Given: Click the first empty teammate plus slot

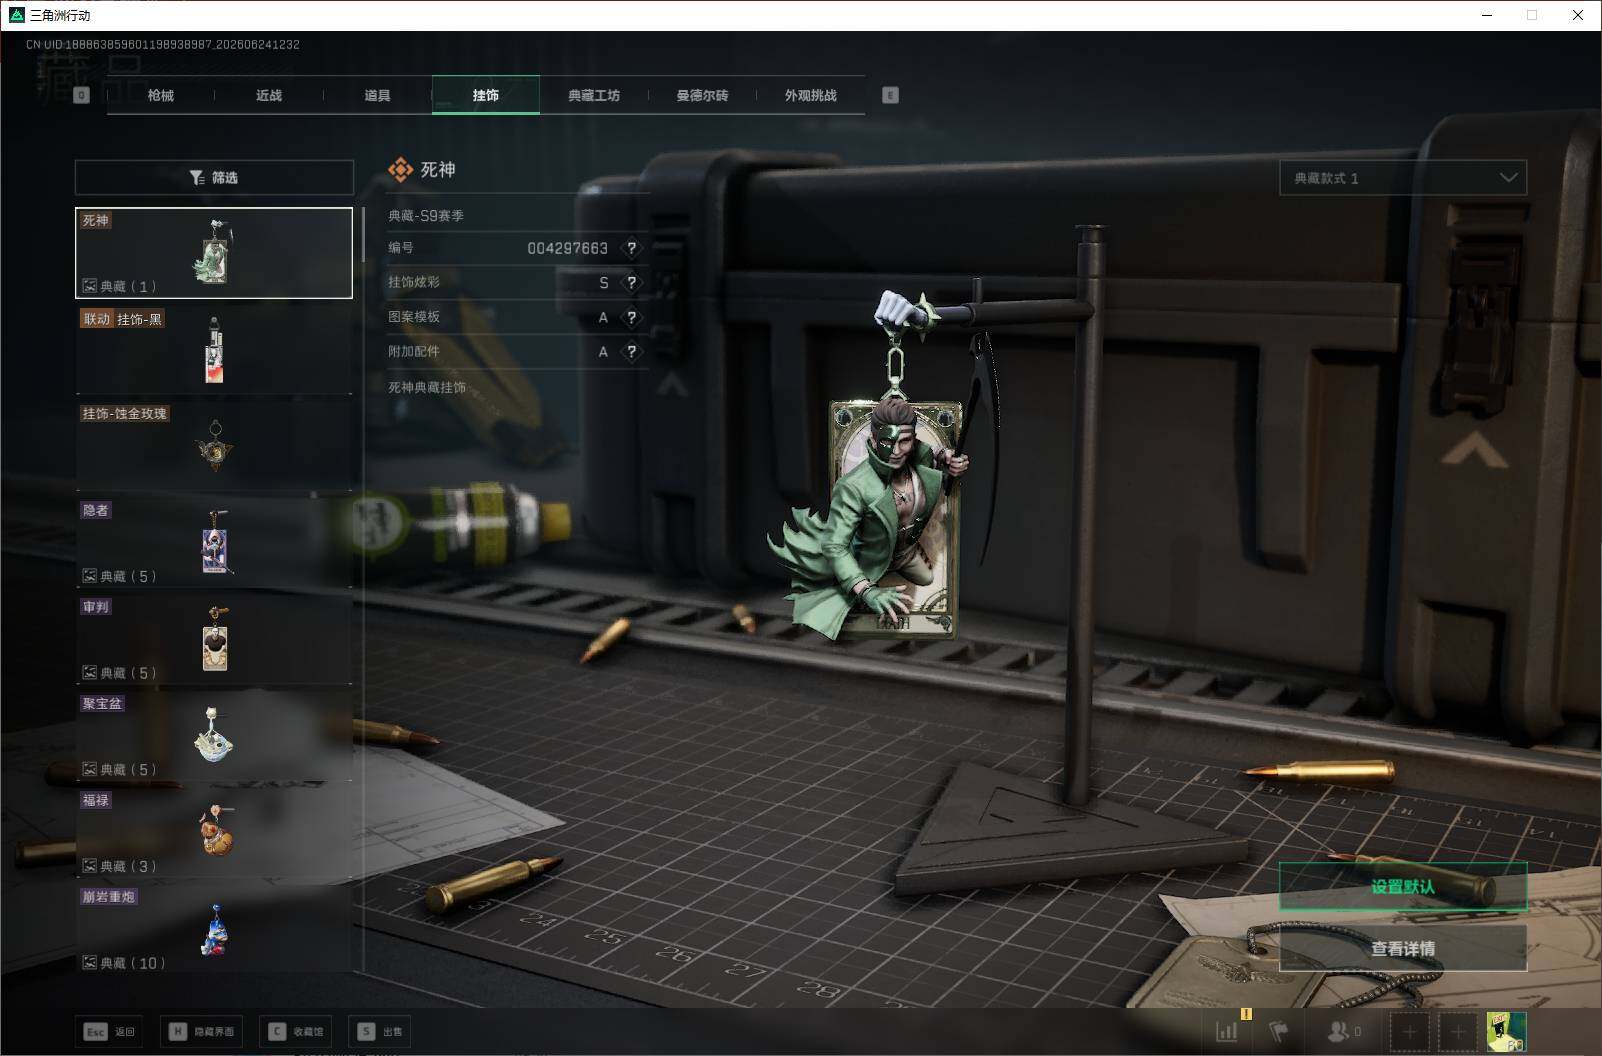Looking at the screenshot, I should click(x=1409, y=1031).
